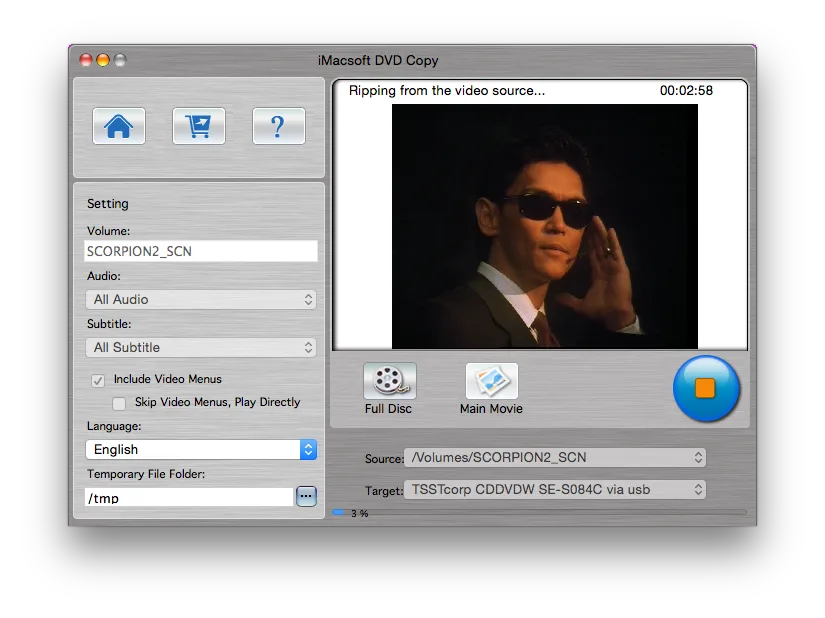Viewport: 825px width, 618px height.
Task: Open the All Subtitle dropdown
Action: [201, 347]
